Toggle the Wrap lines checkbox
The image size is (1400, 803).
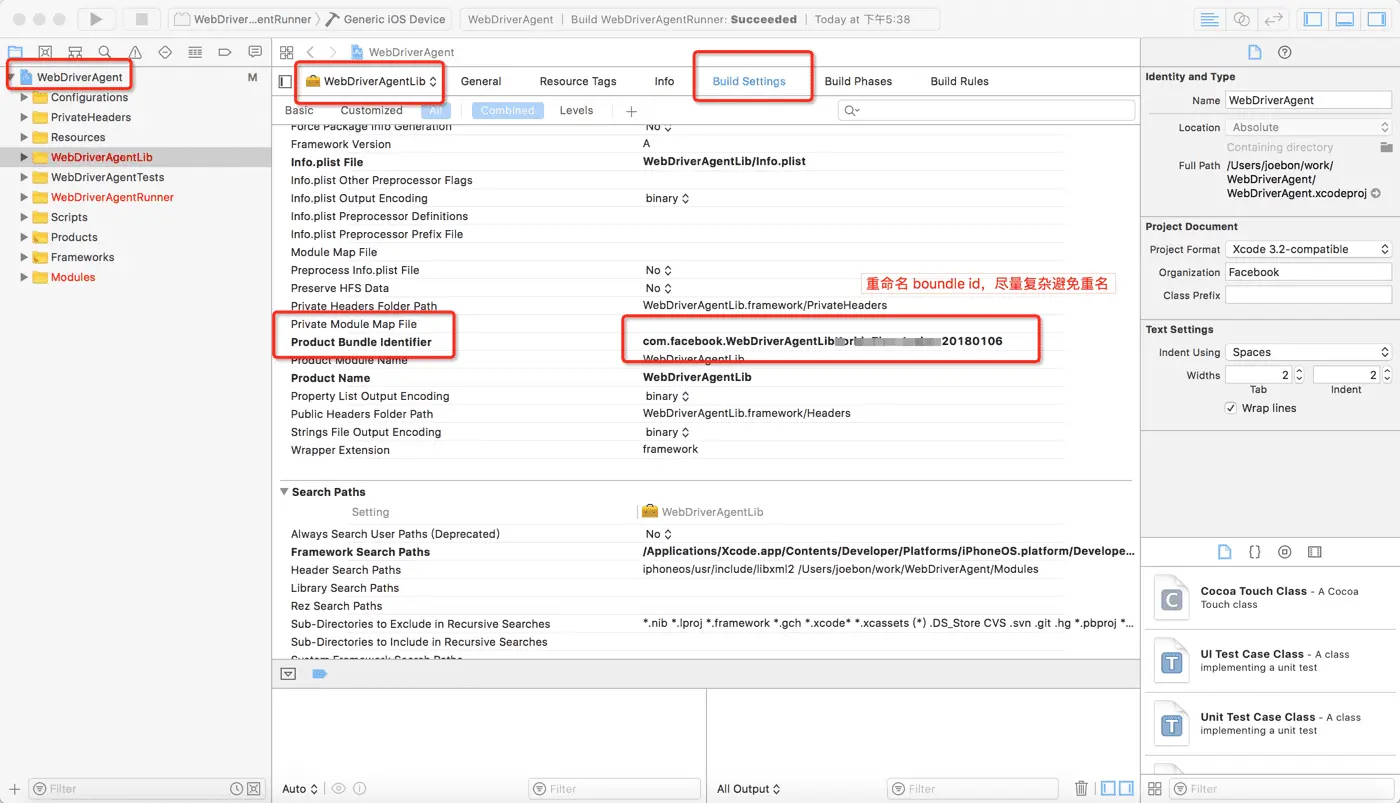click(1231, 408)
